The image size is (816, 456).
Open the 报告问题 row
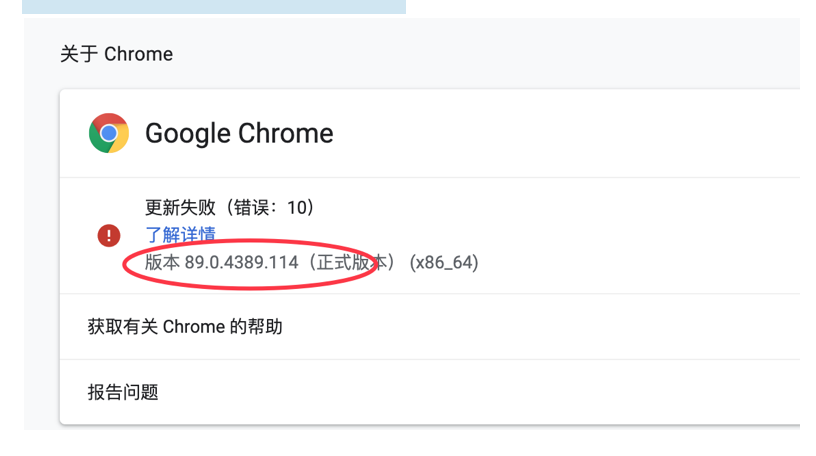(x=430, y=392)
